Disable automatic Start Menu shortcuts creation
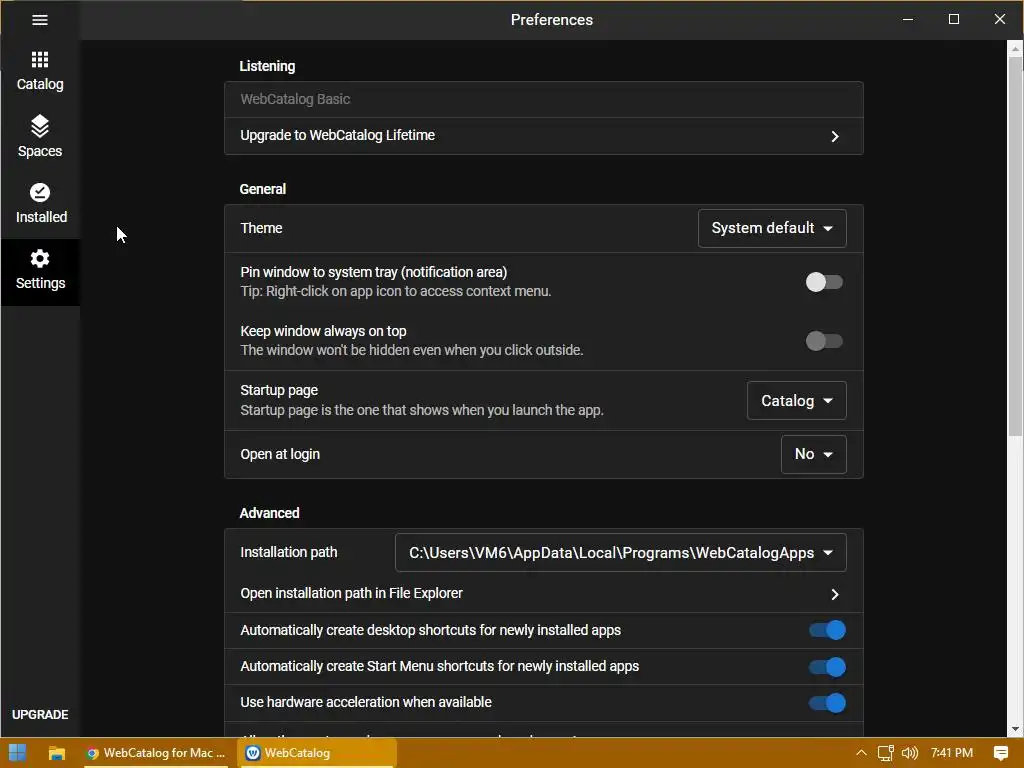 (x=827, y=667)
